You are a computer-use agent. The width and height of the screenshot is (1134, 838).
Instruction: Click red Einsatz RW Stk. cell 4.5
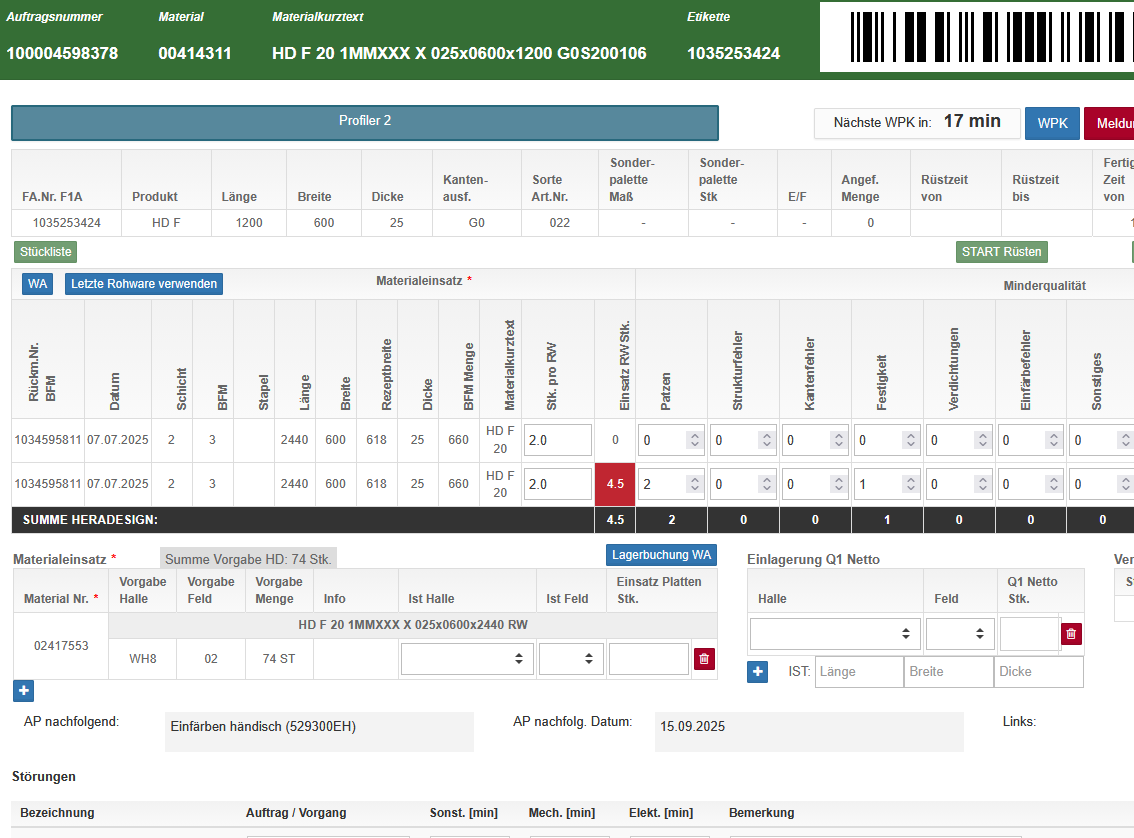(x=615, y=484)
